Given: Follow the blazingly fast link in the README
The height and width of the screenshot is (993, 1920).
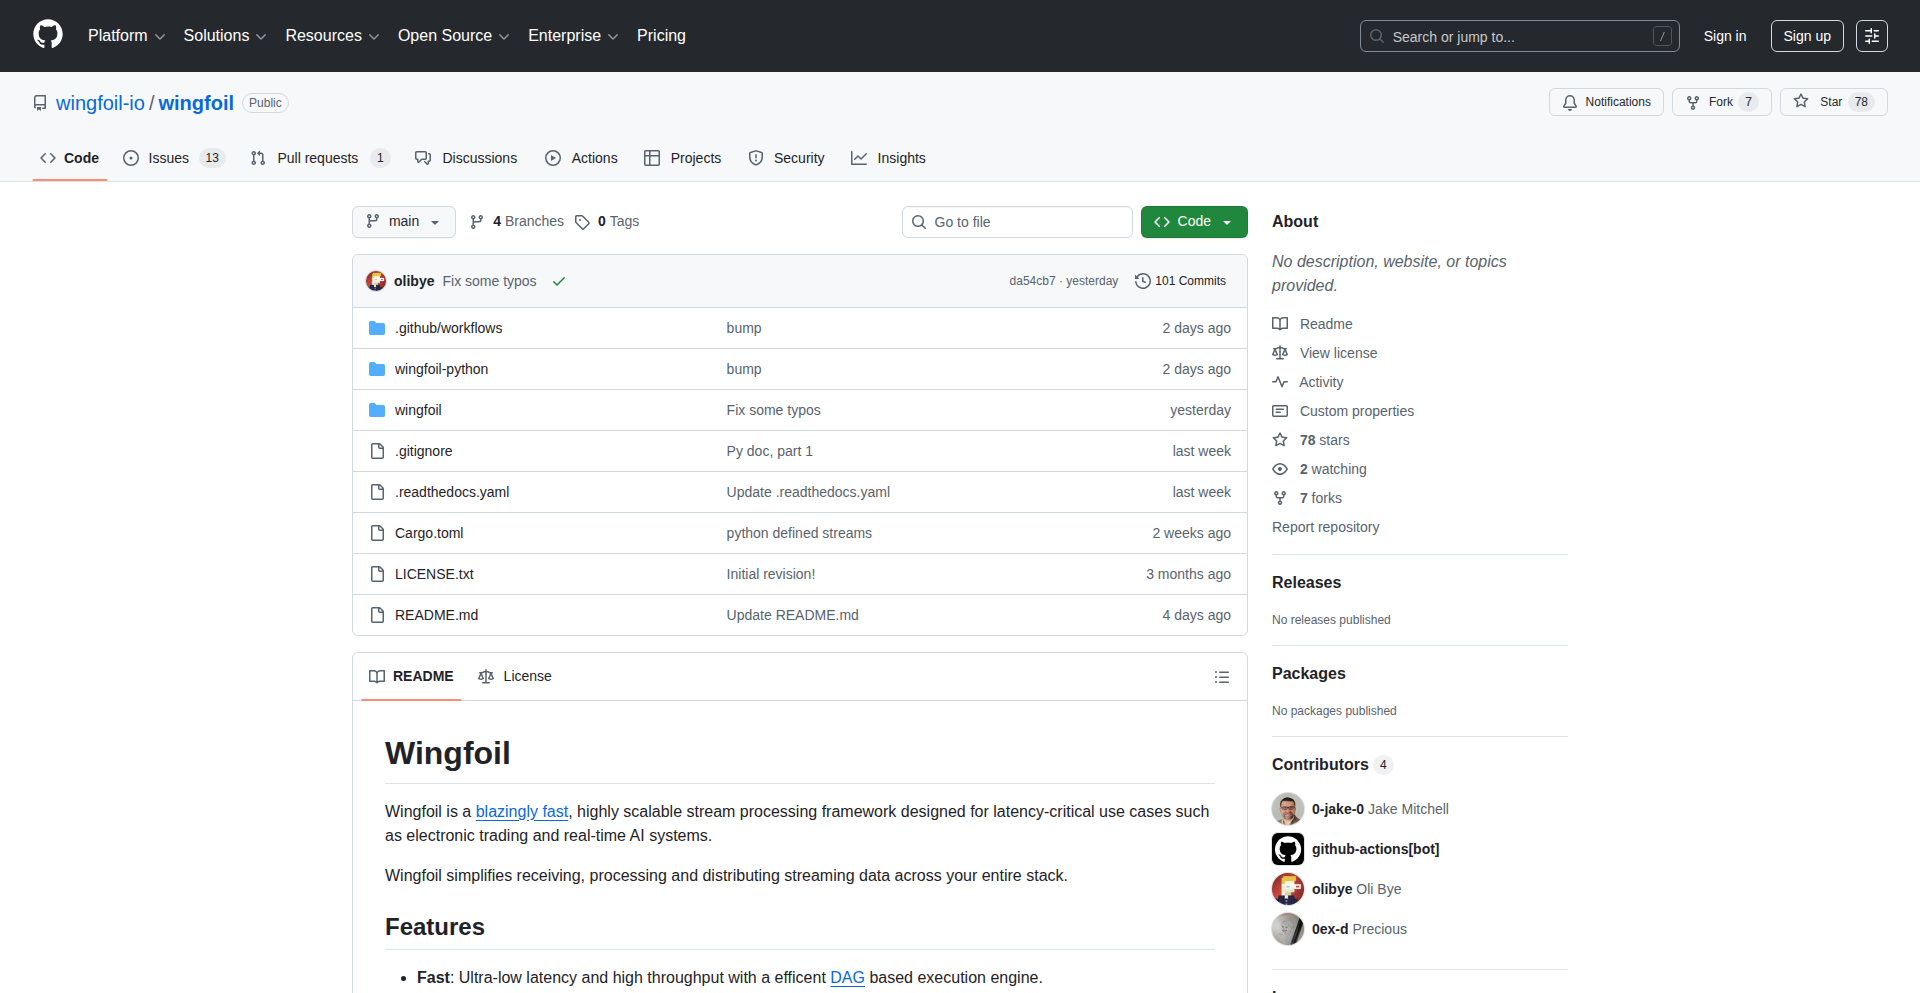Looking at the screenshot, I should pyautogui.click(x=521, y=811).
